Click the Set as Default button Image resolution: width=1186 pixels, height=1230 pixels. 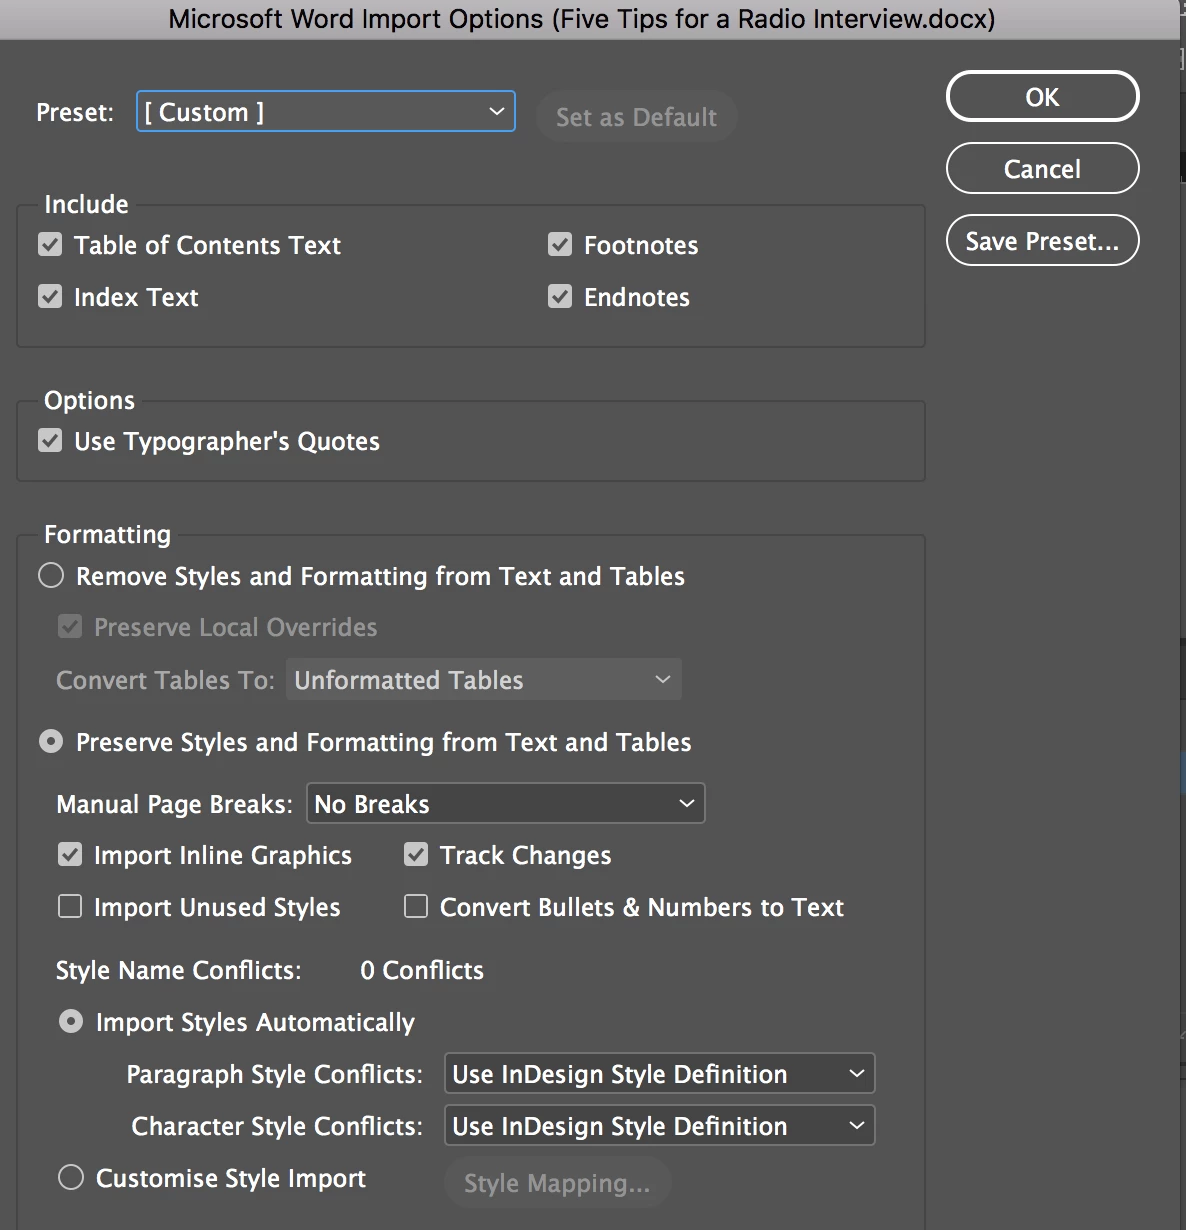[636, 117]
